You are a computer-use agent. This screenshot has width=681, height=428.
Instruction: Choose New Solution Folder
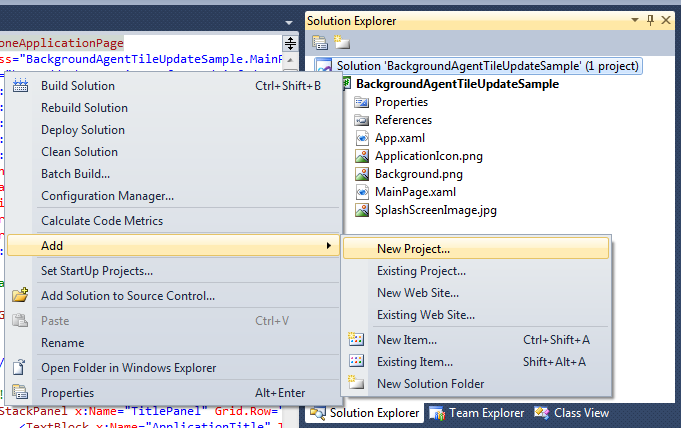(x=476, y=384)
